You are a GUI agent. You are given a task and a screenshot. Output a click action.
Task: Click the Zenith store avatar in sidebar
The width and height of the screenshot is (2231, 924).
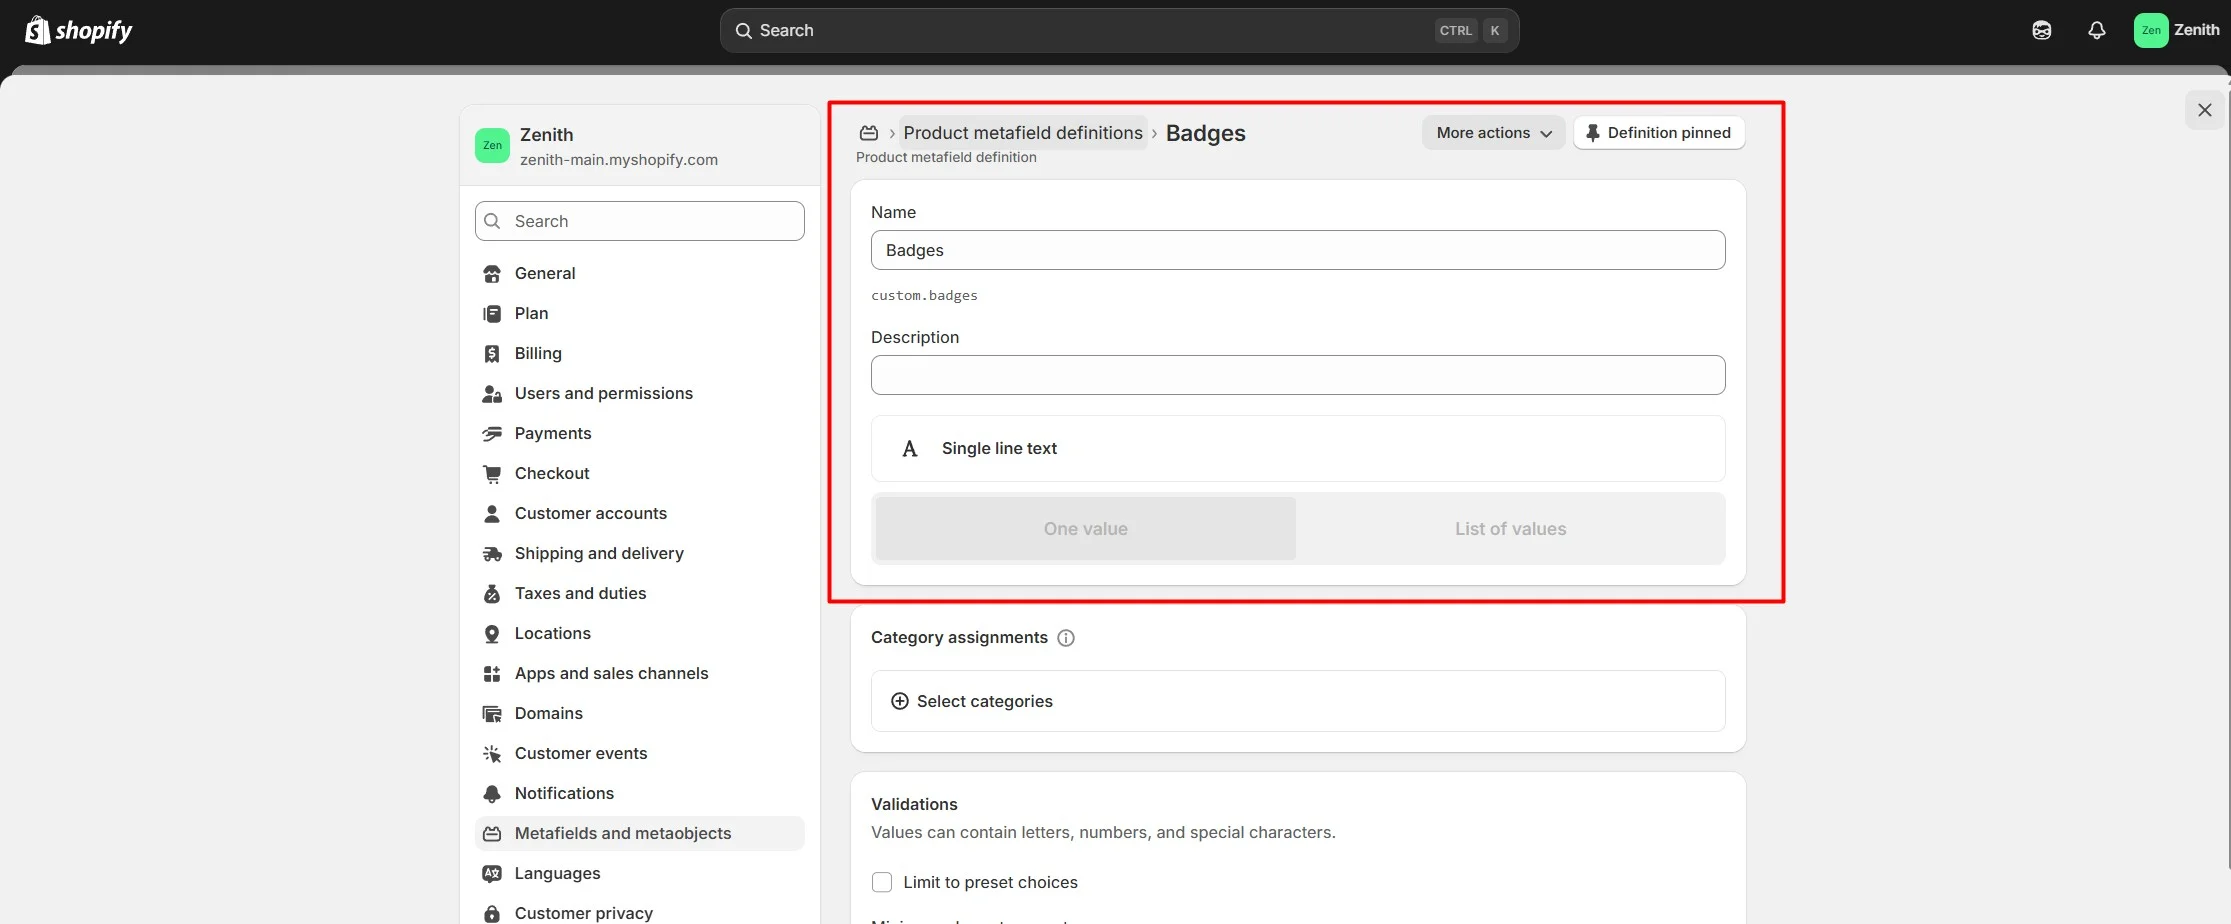pos(492,146)
